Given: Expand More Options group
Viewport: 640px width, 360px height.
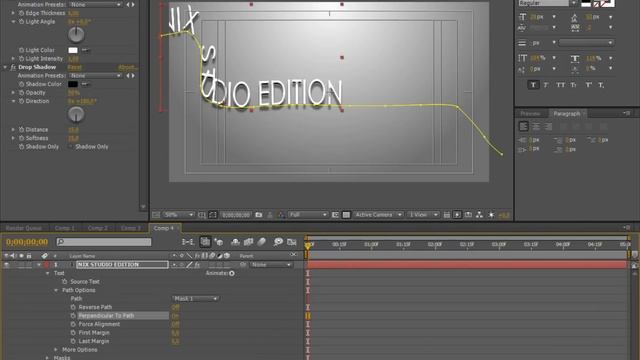Looking at the screenshot, I should point(56,350).
